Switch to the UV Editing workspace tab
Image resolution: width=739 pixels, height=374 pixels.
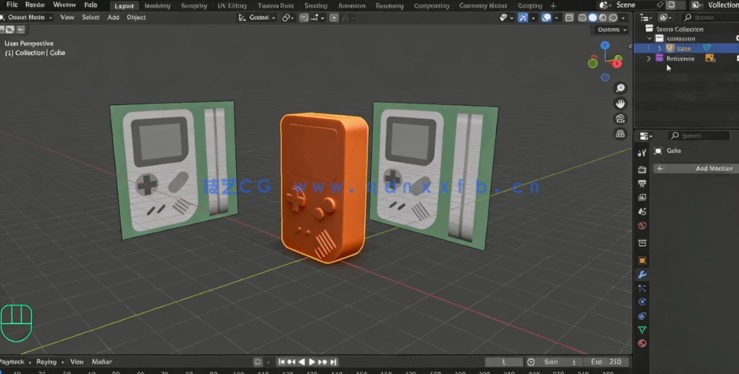231,6
